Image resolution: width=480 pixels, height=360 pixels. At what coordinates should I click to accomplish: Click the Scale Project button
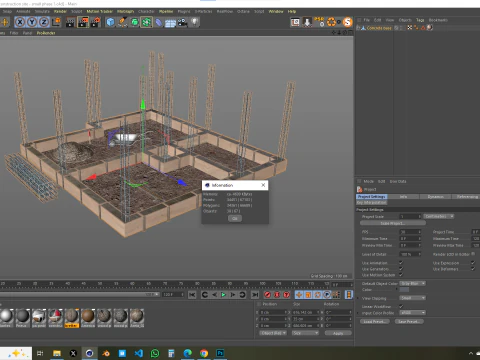(x=393, y=223)
